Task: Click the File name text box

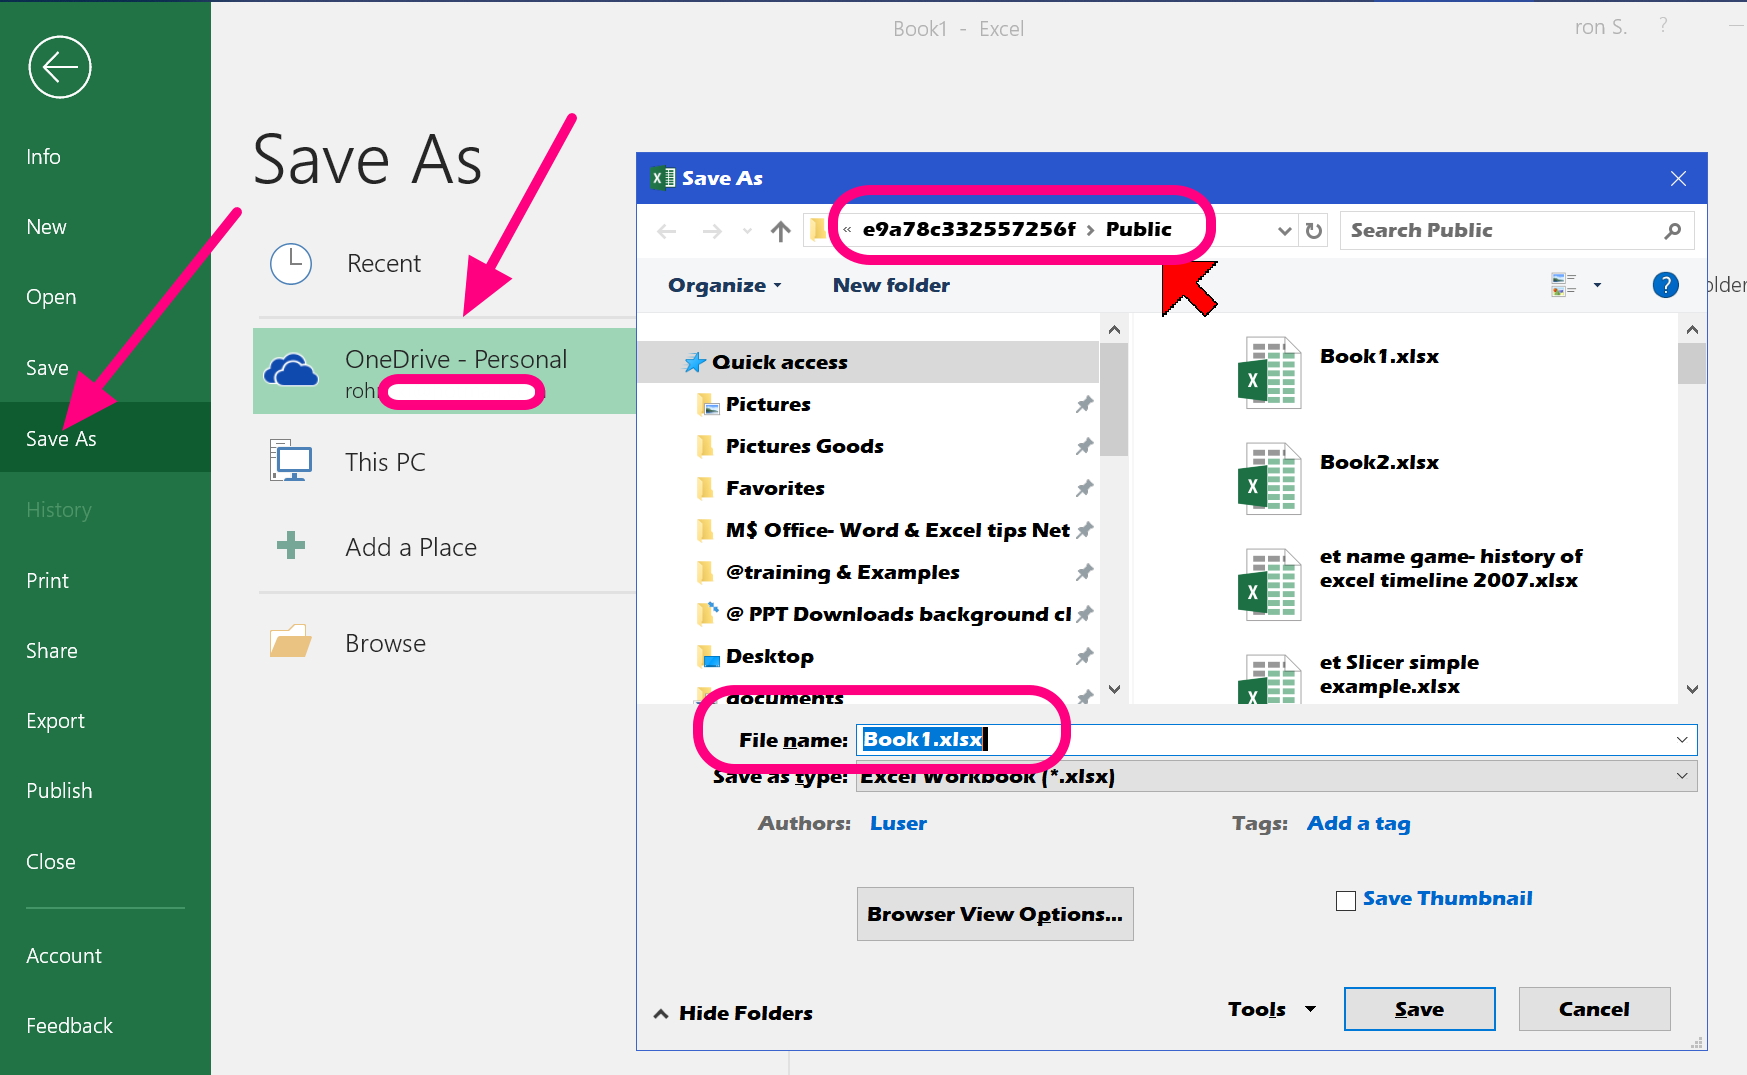Action: (x=1276, y=740)
